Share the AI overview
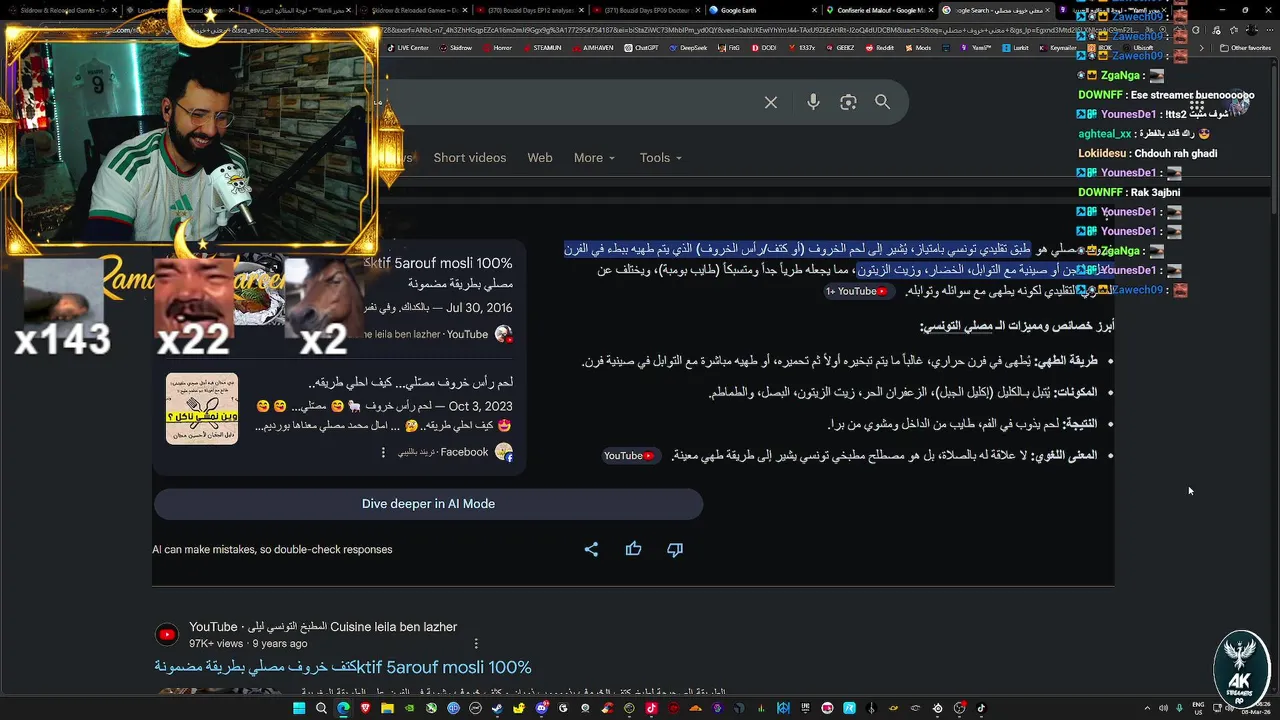This screenshot has height=720, width=1280. (591, 549)
